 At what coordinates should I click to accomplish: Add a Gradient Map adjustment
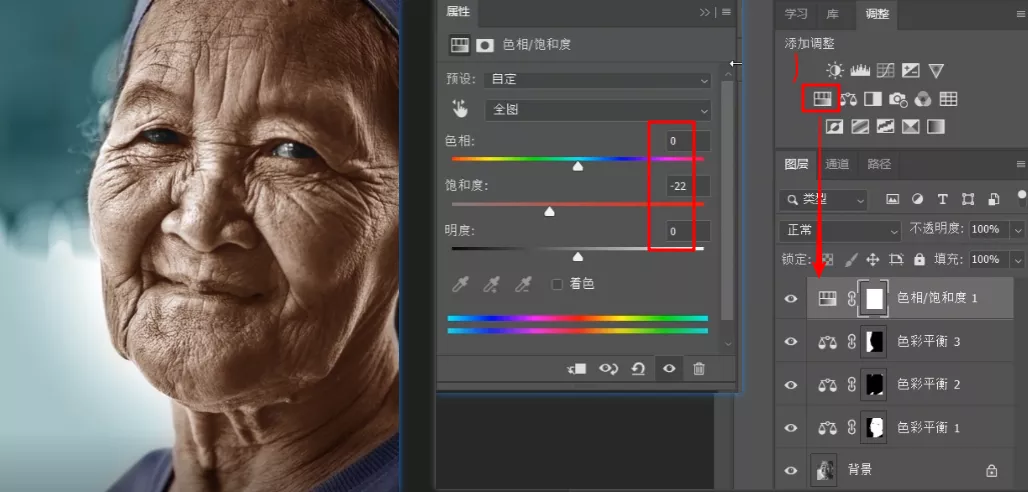pos(936,126)
